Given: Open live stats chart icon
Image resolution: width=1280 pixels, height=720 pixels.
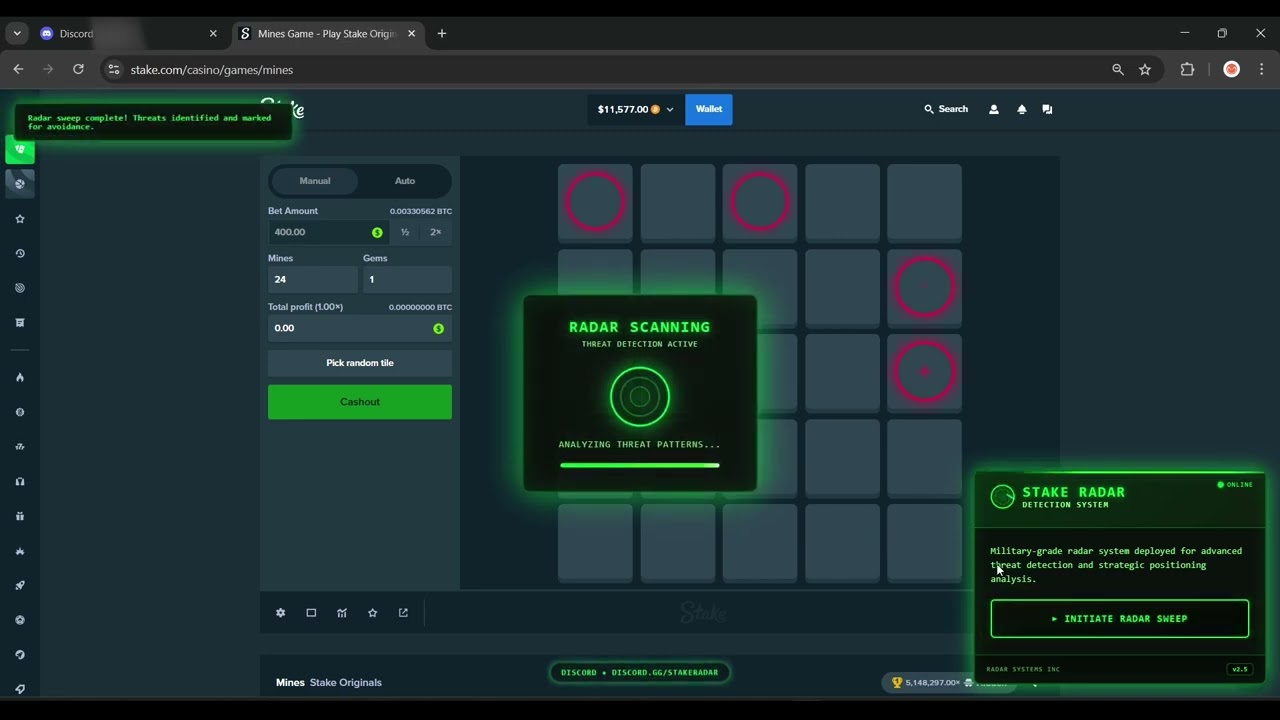Looking at the screenshot, I should (342, 613).
